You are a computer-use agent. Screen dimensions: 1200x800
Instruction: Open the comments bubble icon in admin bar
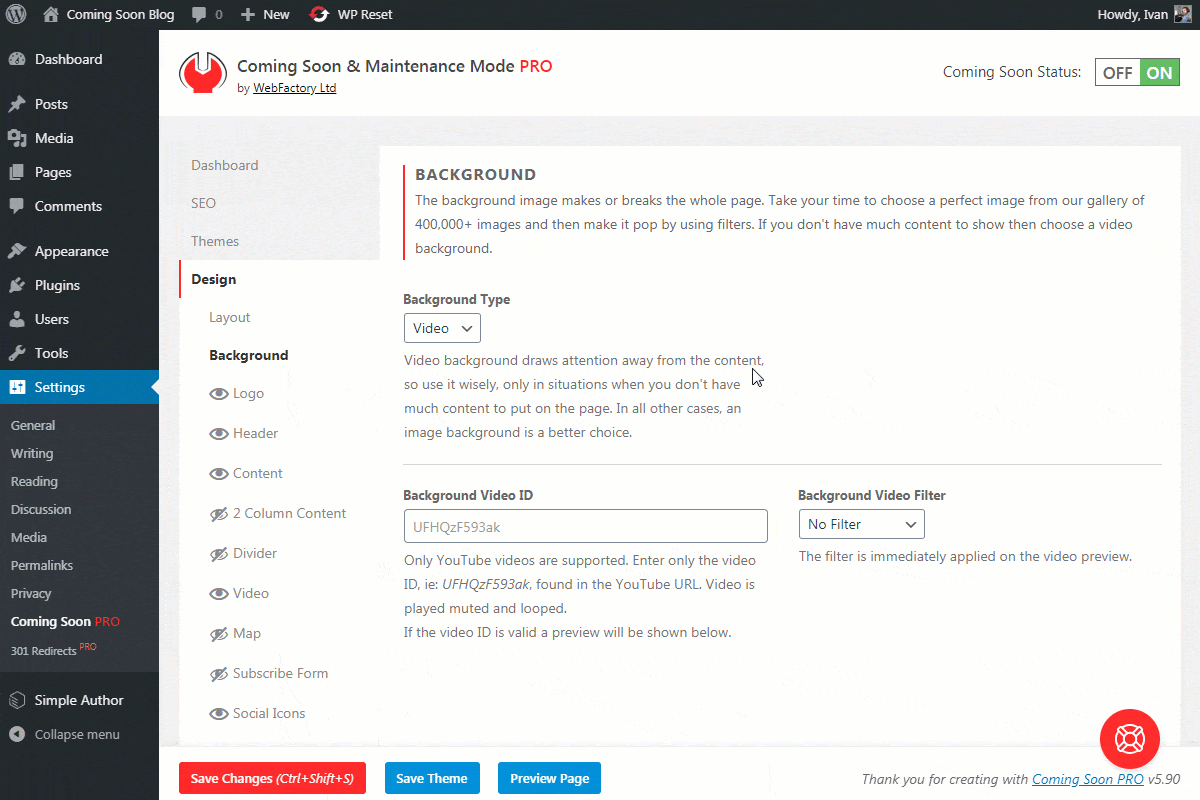click(x=199, y=15)
